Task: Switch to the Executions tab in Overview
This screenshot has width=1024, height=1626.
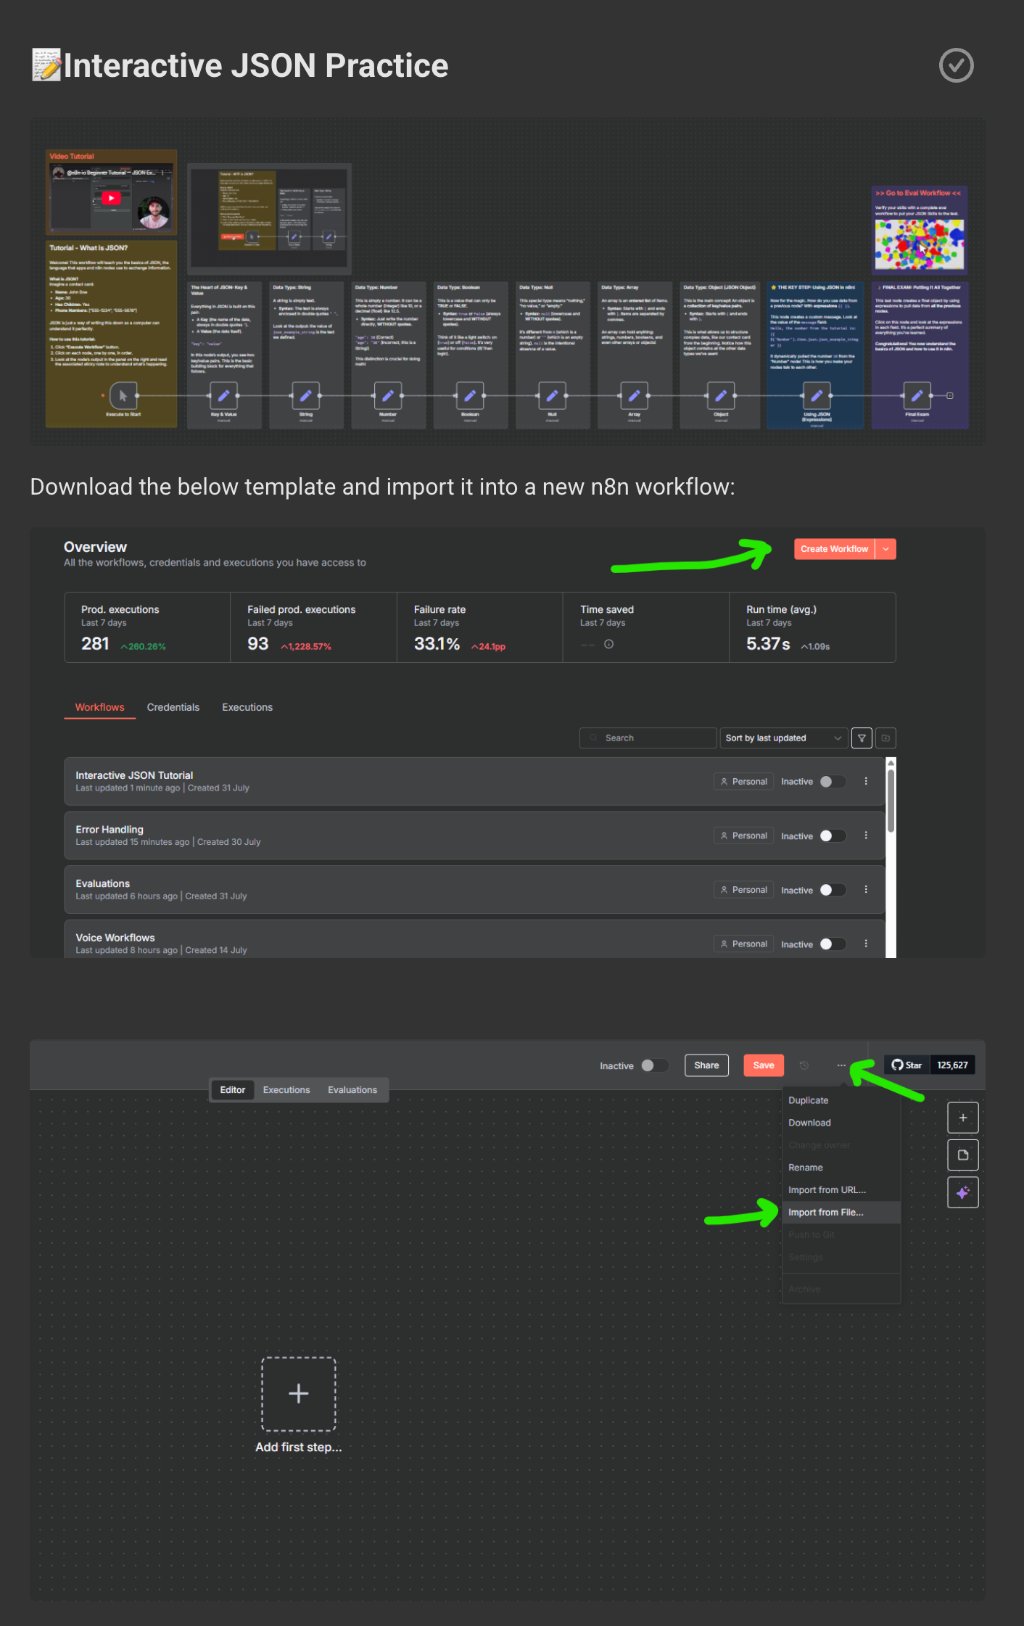Action: [247, 707]
